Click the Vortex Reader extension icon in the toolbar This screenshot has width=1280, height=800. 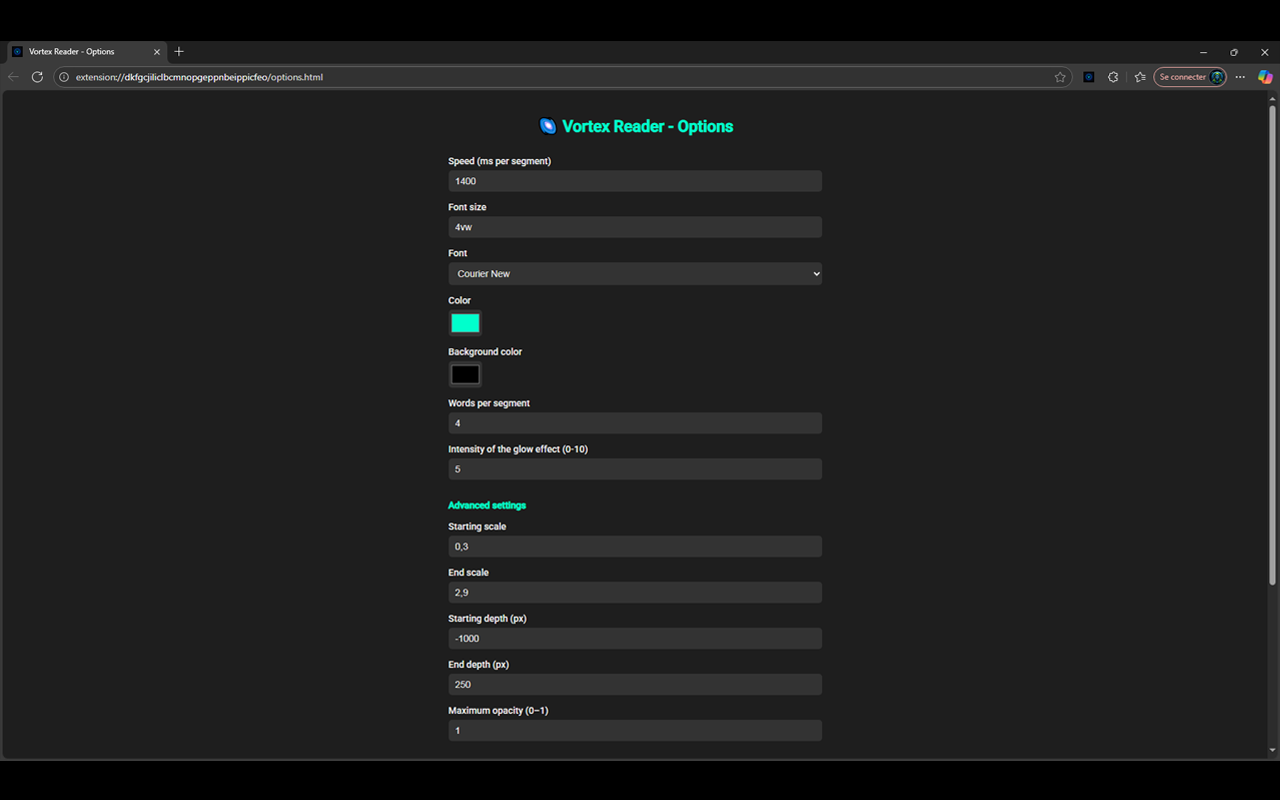pos(1088,76)
